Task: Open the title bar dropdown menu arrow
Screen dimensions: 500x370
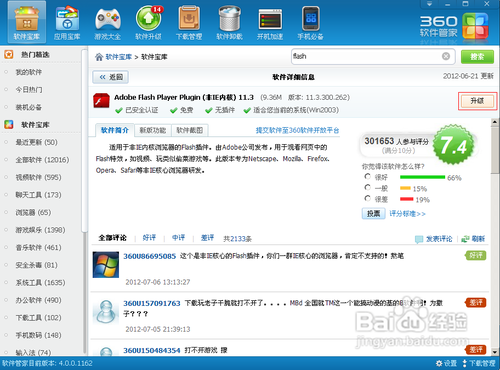Action: [x=429, y=4]
